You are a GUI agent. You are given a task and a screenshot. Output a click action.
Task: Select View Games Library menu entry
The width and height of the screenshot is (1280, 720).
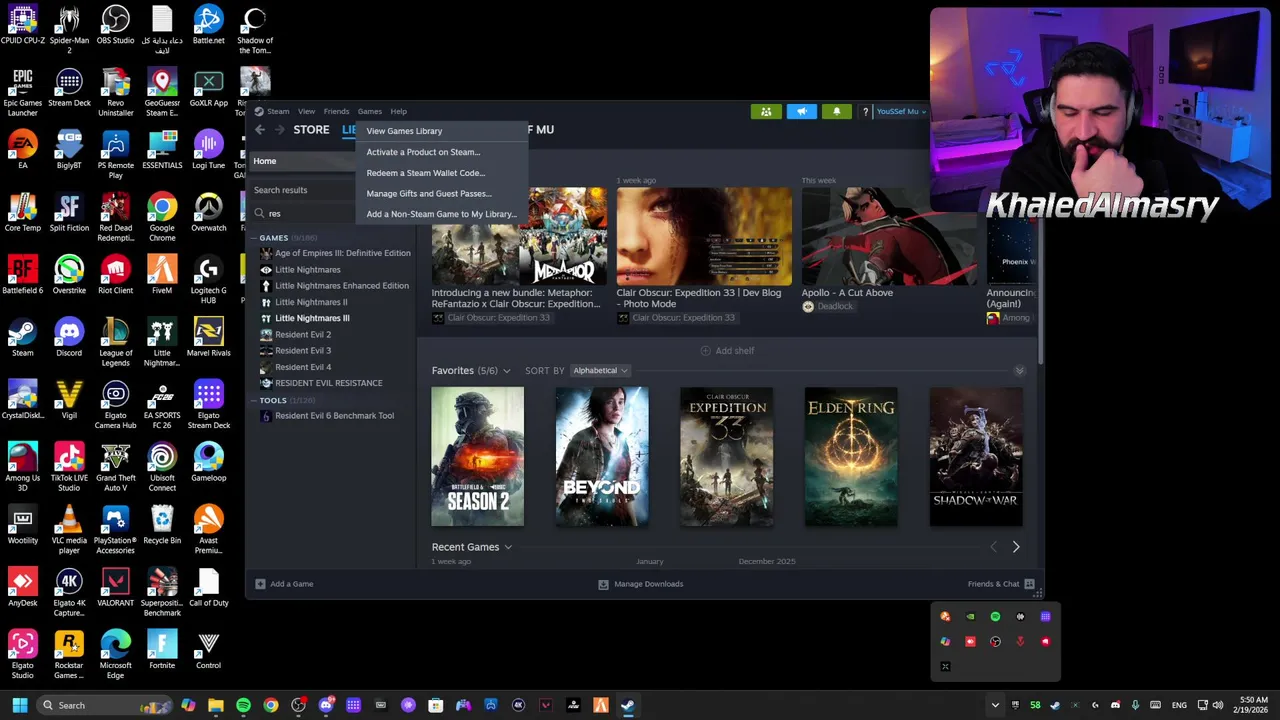coord(441,131)
